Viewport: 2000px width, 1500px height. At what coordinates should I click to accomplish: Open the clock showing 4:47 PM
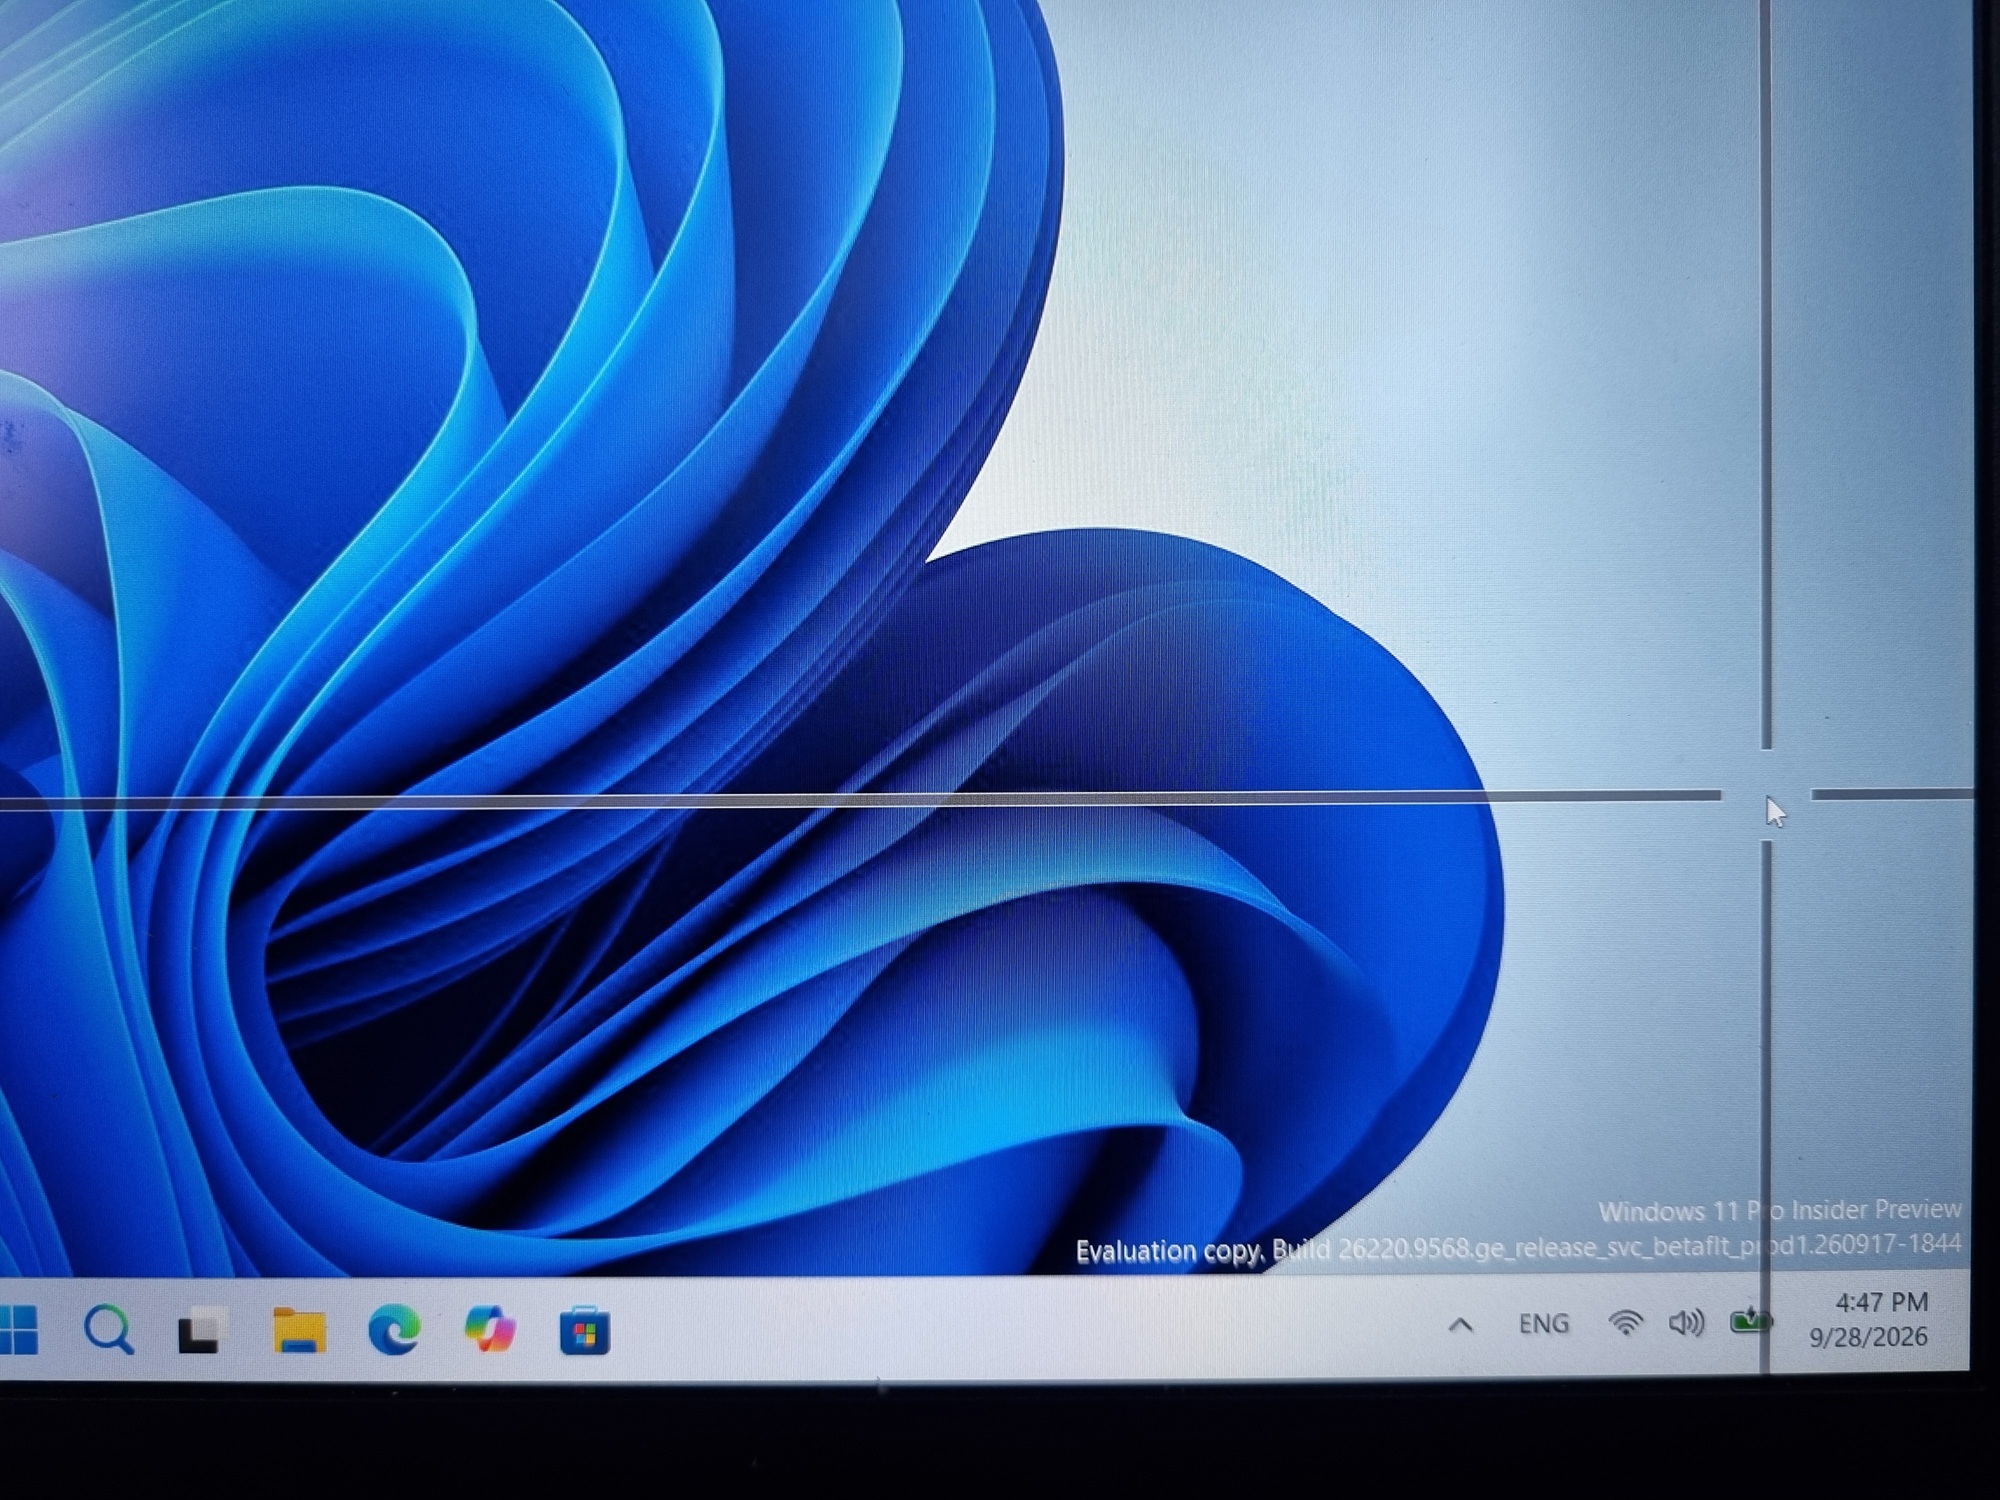1881,1302
